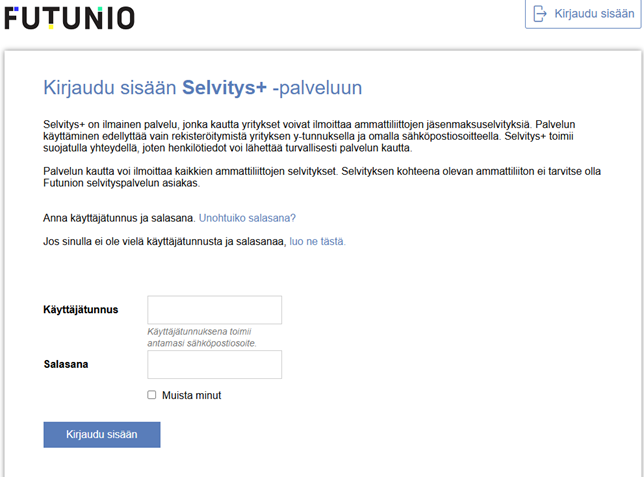Click the 'Muista minut' label text
Viewport: 644px width, 477px height.
click(191, 395)
